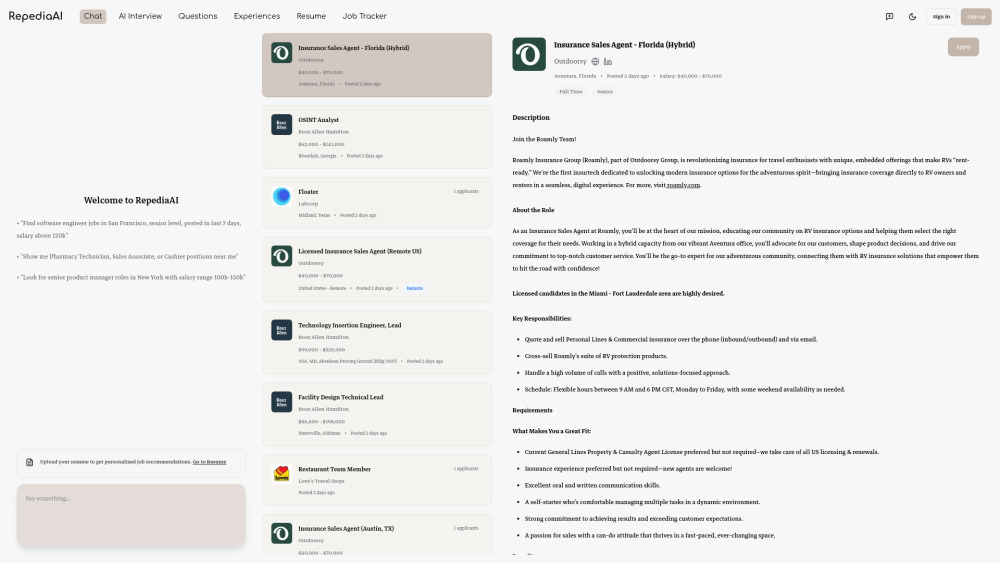
Task: Open Outdoorsy's website via the globe icon
Action: [594, 62]
